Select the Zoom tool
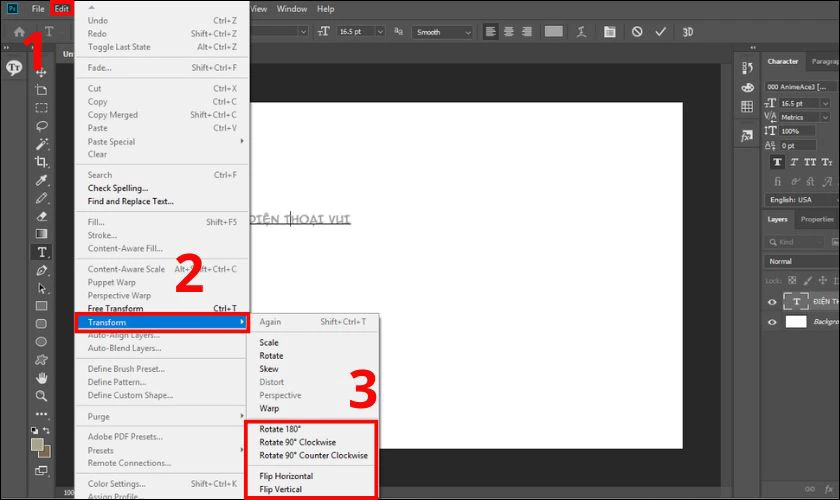 point(41,396)
